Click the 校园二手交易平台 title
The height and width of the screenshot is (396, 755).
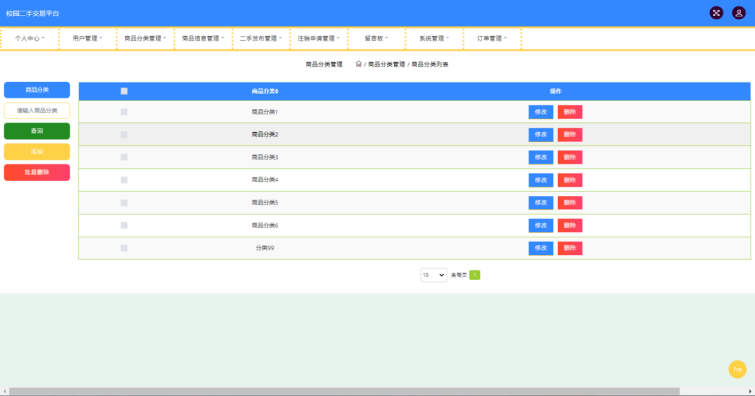tap(32, 13)
